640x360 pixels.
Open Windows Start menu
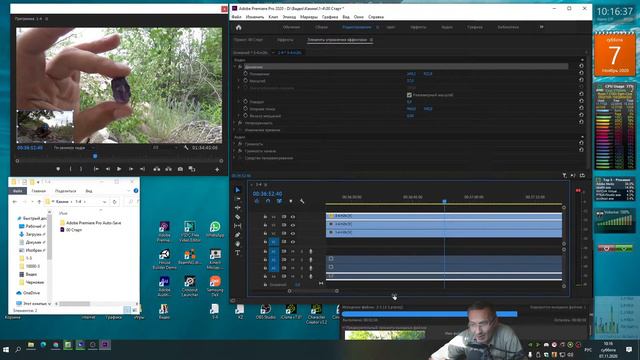pyautogui.click(x=6, y=350)
